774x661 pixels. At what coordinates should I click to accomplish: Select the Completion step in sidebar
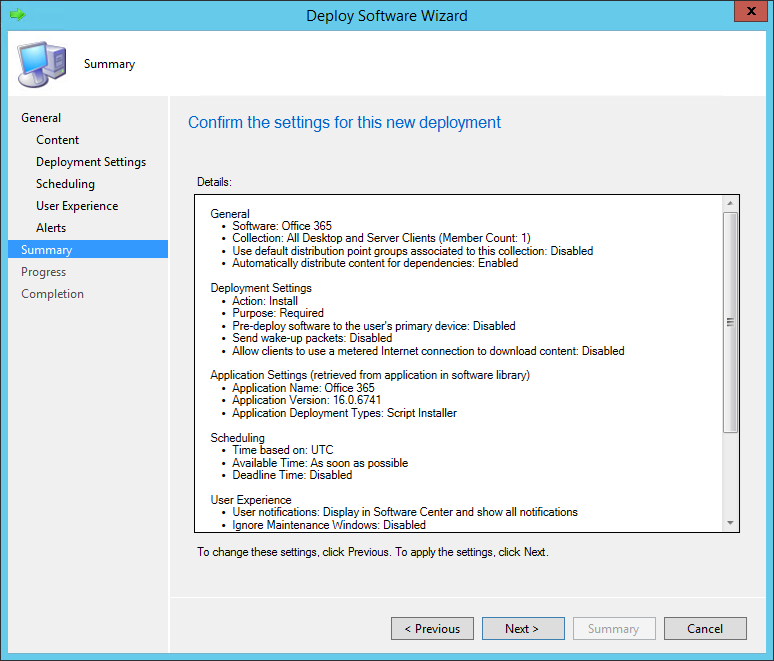pos(52,294)
